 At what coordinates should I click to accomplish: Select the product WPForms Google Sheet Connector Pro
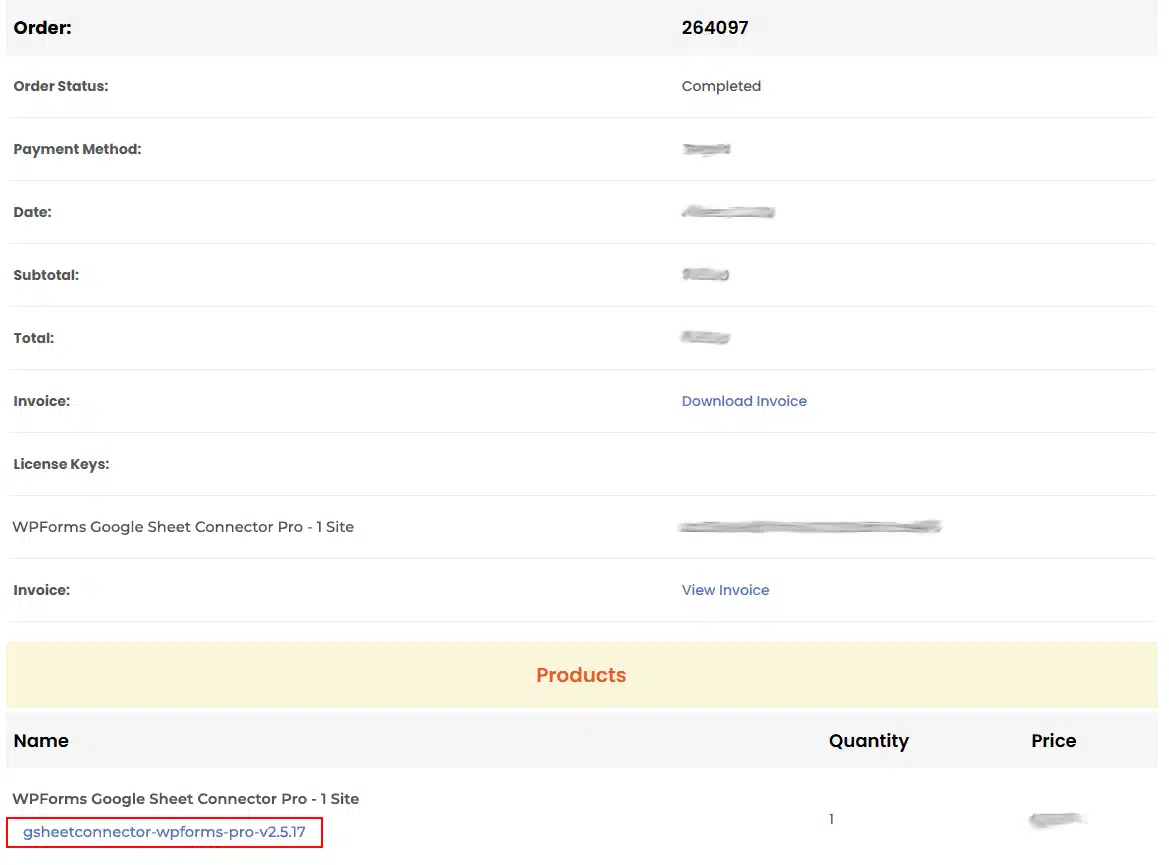pyautogui.click(x=185, y=798)
